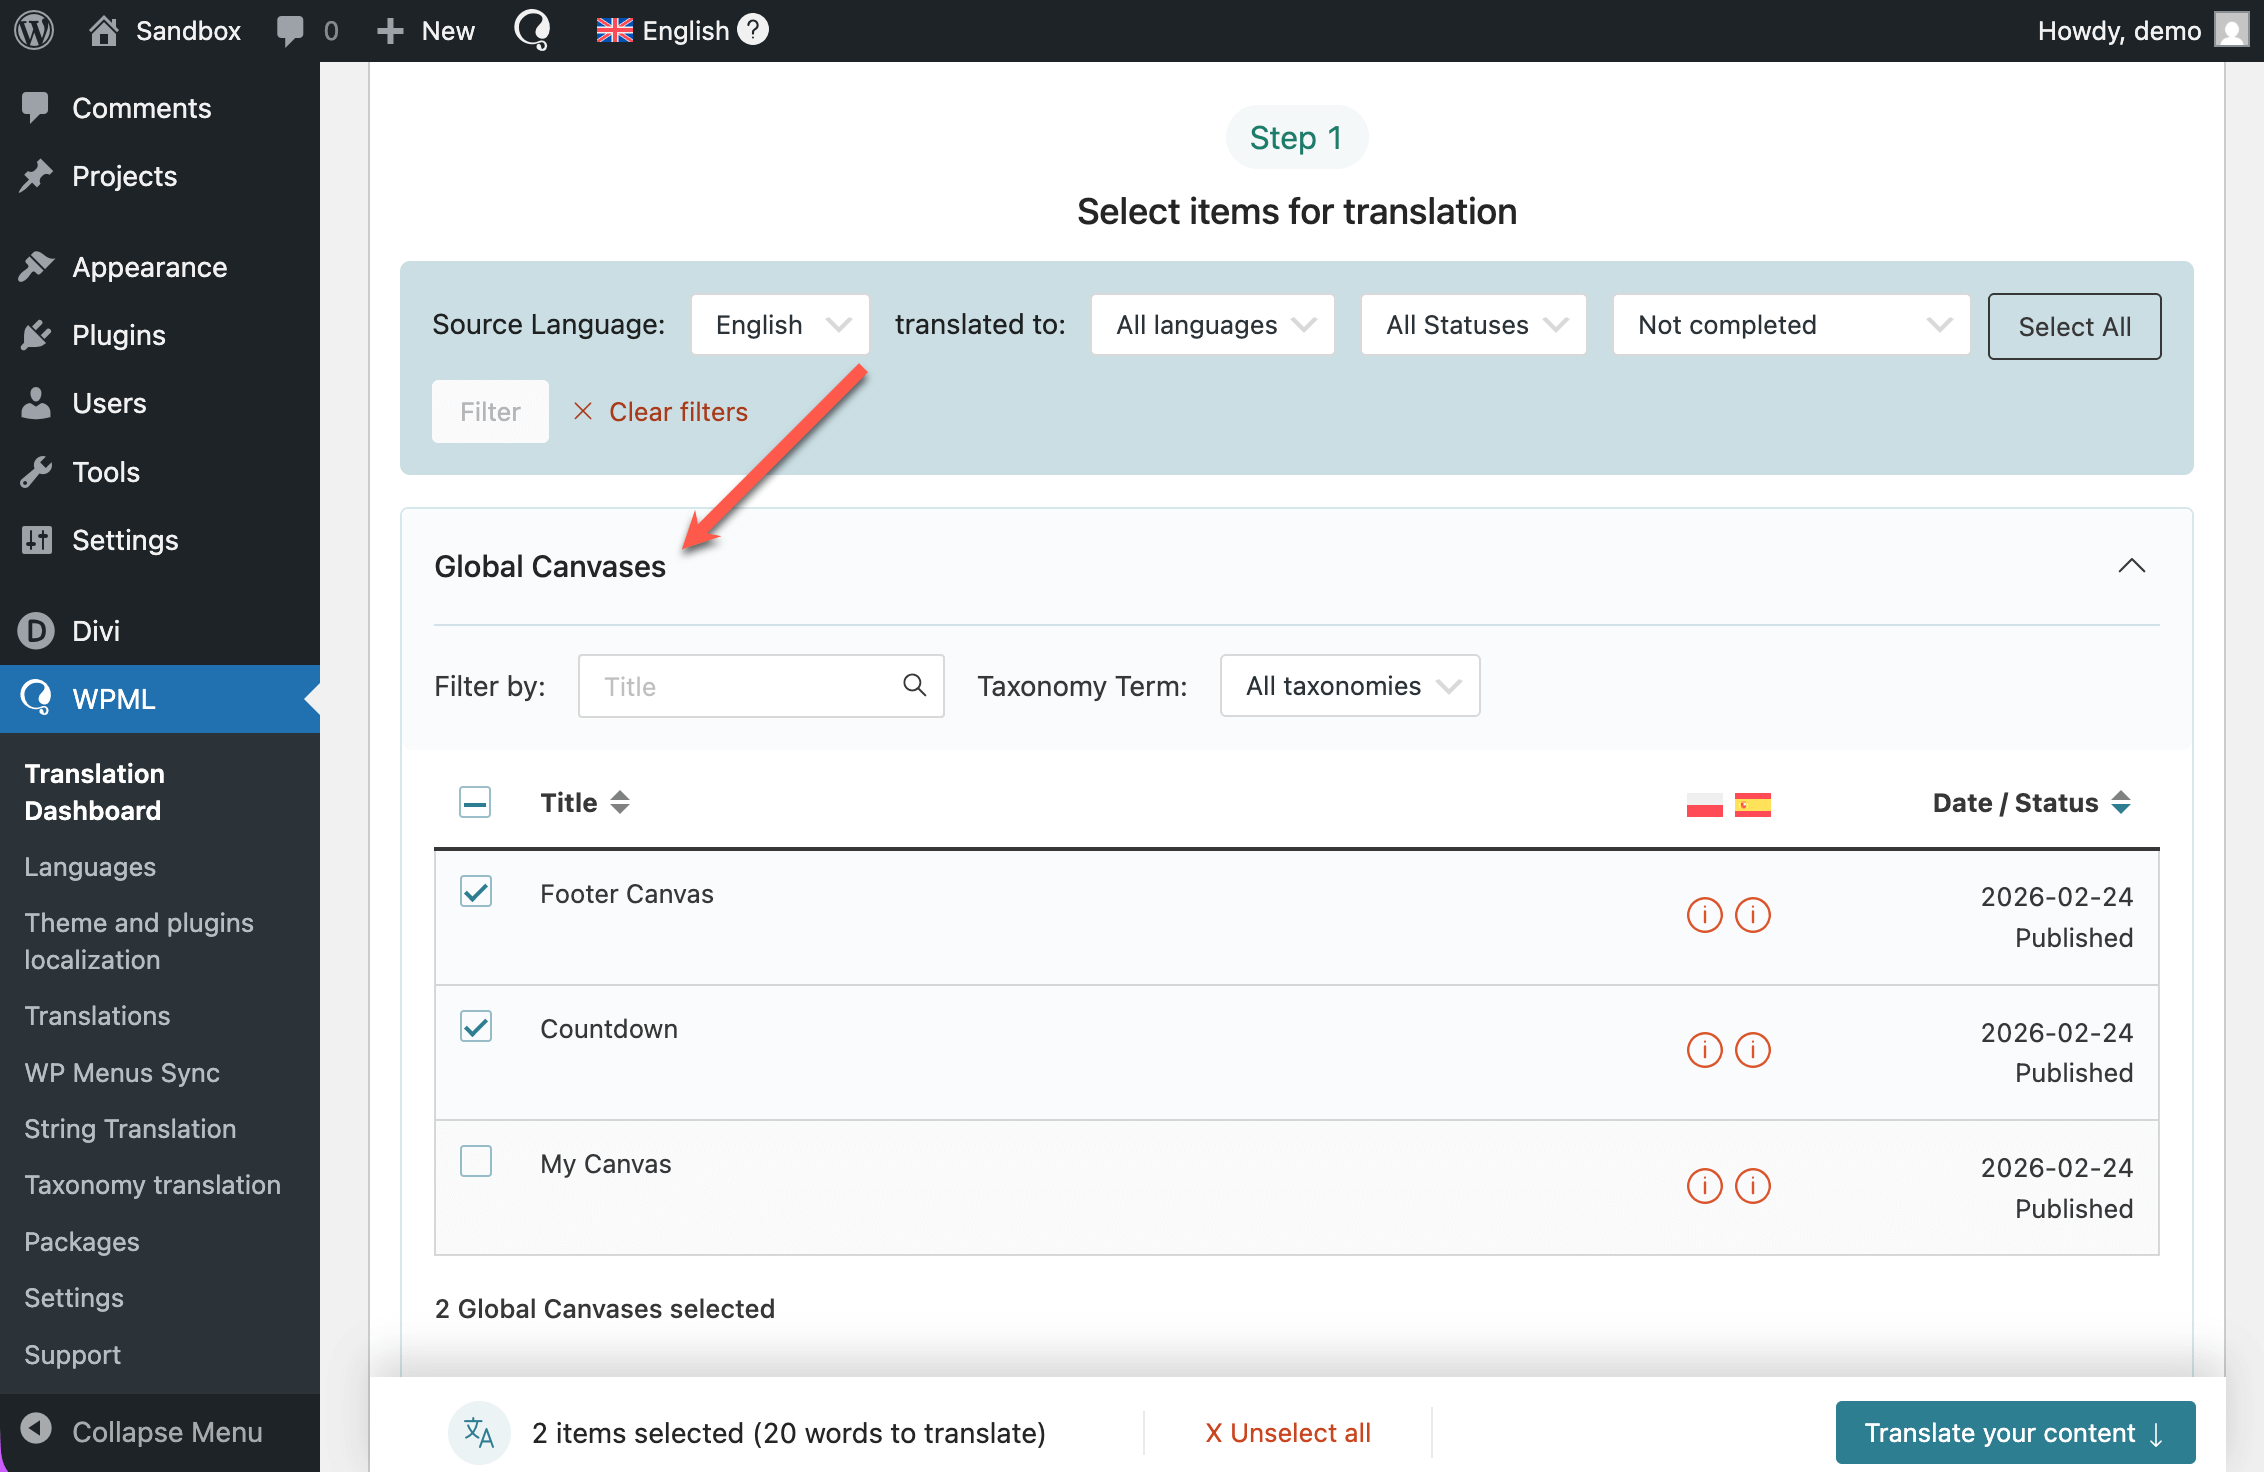Open the Not completed dropdown
2264x1472 pixels.
1790,325
